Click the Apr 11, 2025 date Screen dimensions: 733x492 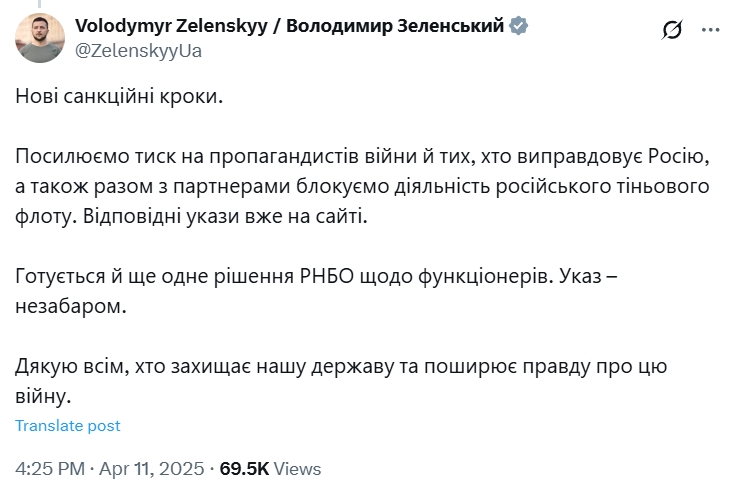pyautogui.click(x=152, y=469)
